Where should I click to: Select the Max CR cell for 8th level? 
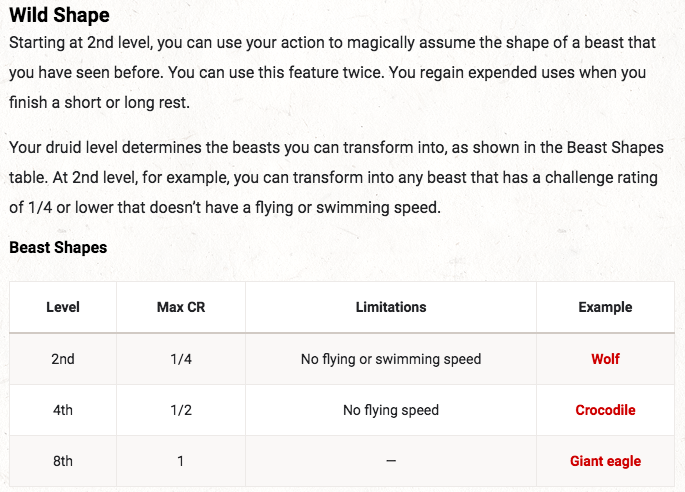click(180, 461)
